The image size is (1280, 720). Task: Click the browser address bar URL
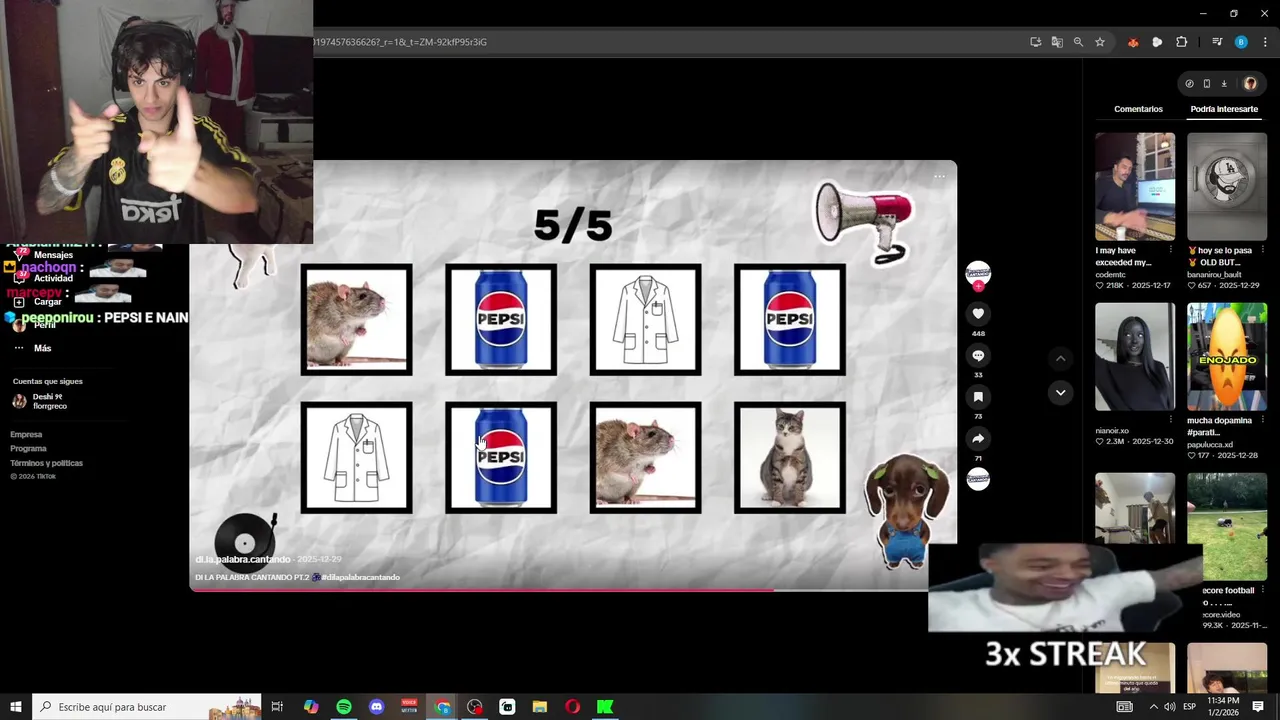click(400, 42)
